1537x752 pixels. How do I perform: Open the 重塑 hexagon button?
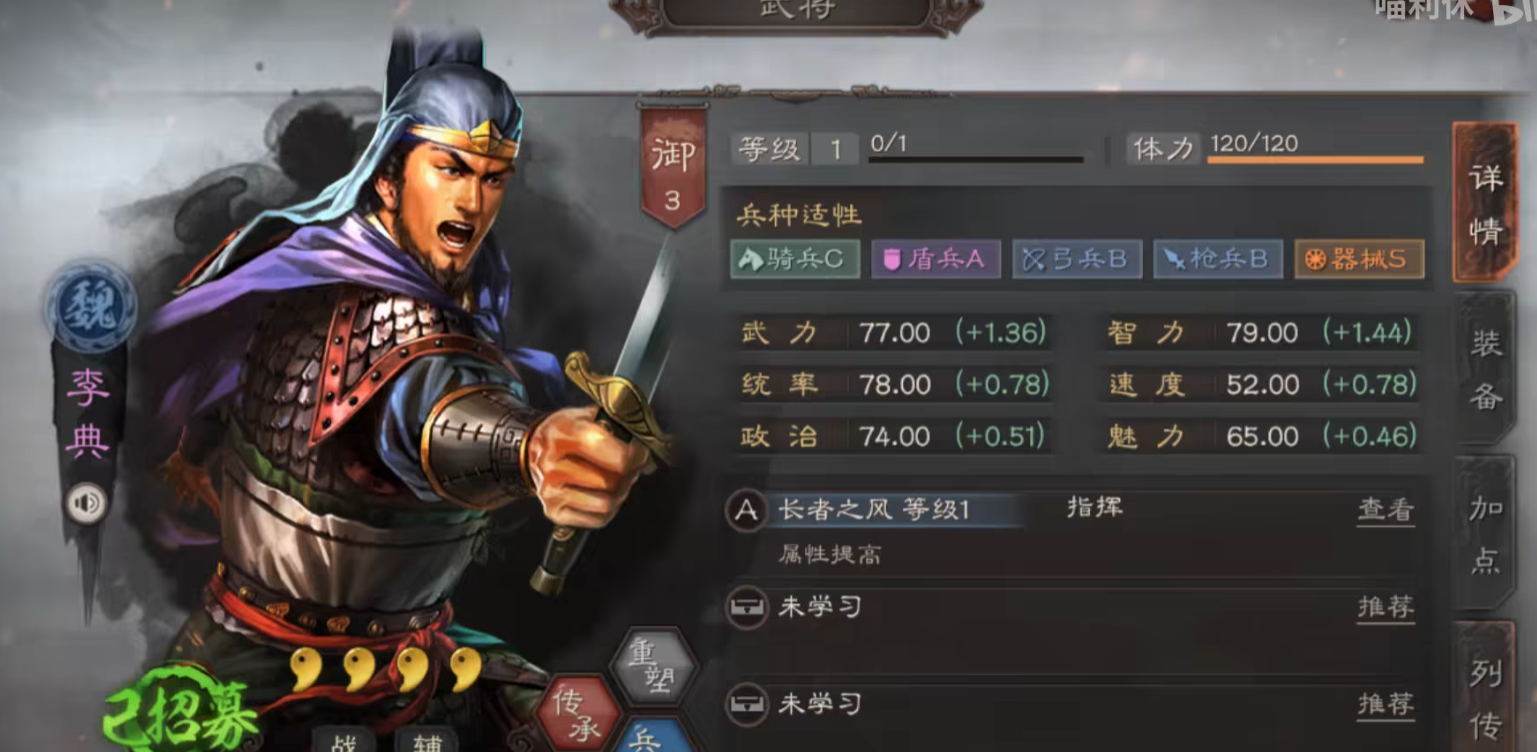[x=652, y=666]
